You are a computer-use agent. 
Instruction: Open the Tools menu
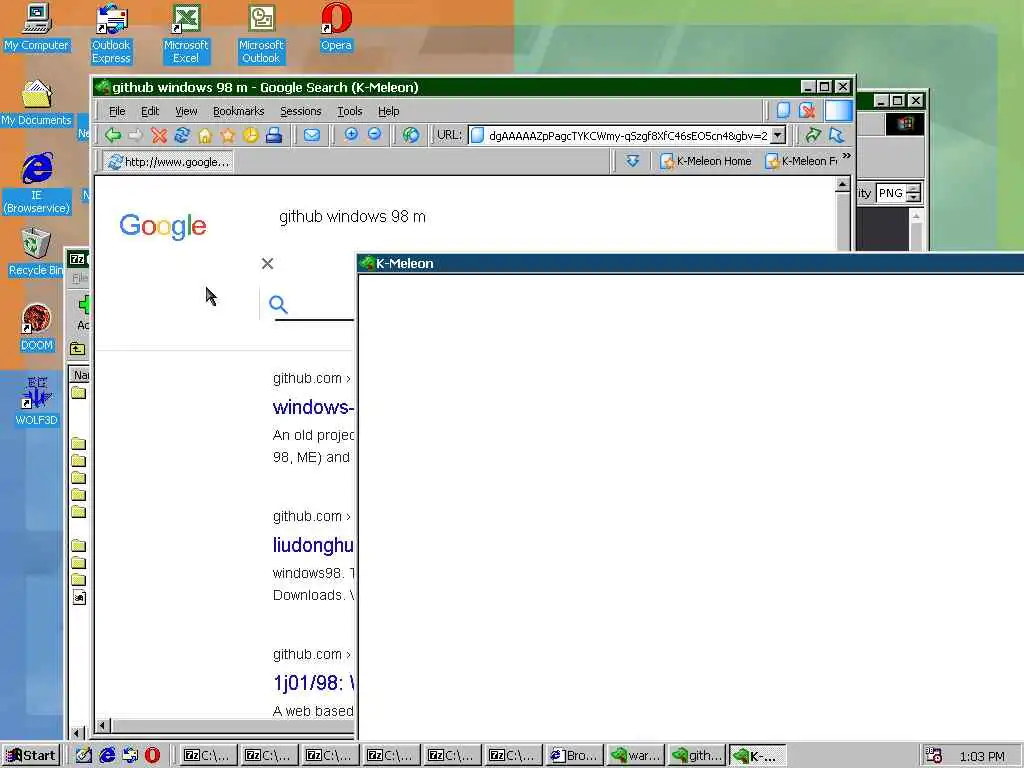pos(349,111)
